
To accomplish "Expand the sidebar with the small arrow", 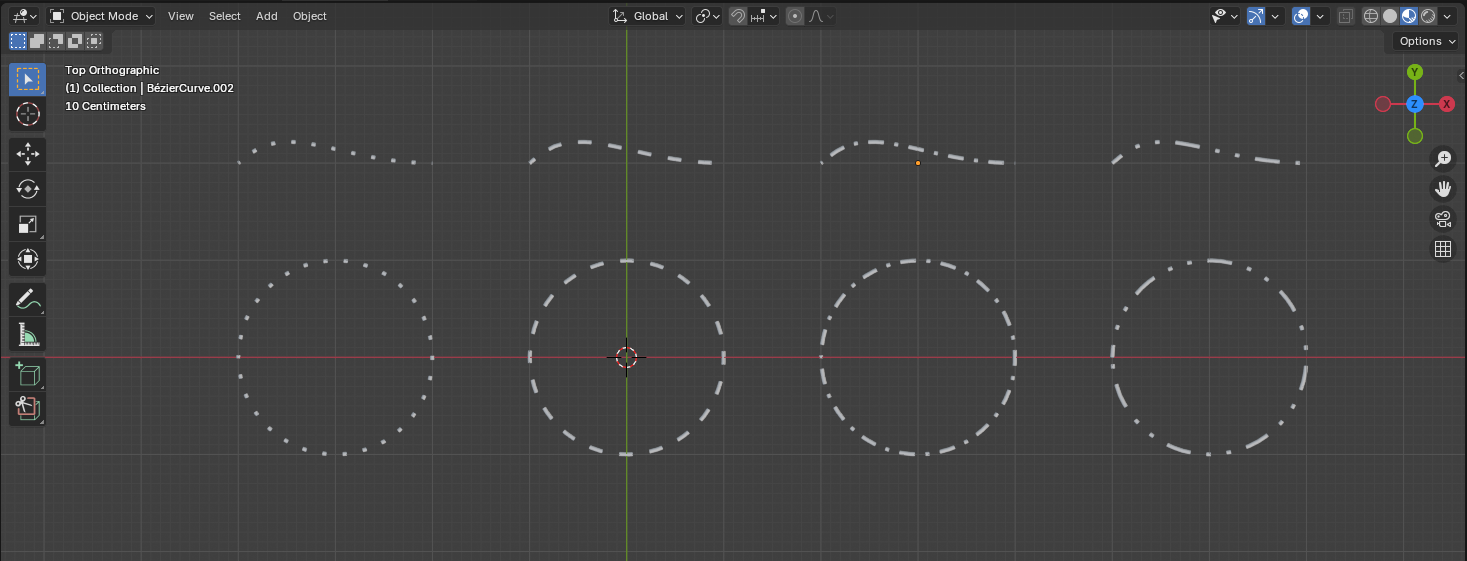I will click(1461, 75).
